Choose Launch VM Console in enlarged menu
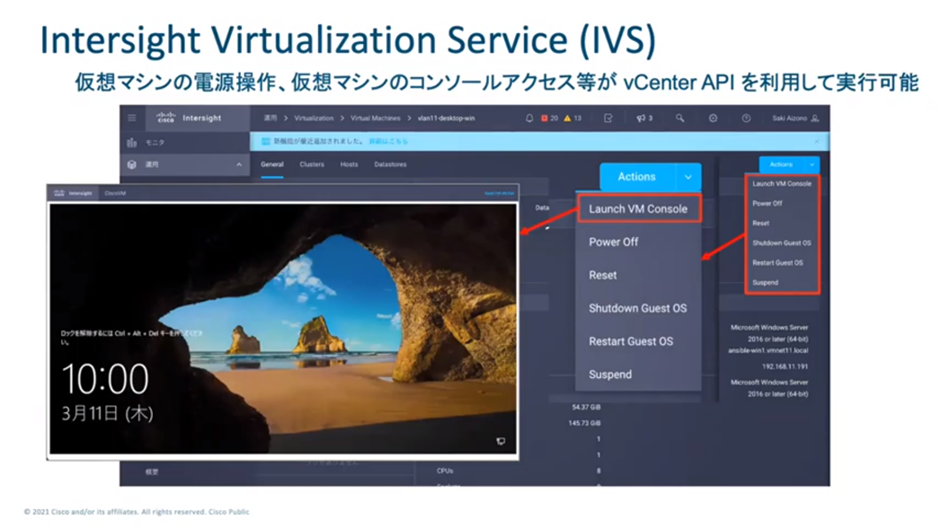940x529 pixels. (x=639, y=209)
